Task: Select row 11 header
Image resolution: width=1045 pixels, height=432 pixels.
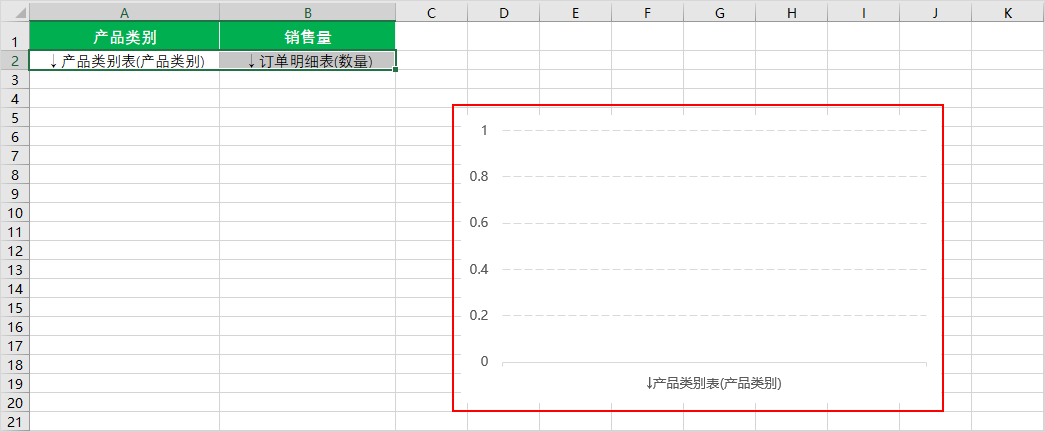Action: point(15,232)
